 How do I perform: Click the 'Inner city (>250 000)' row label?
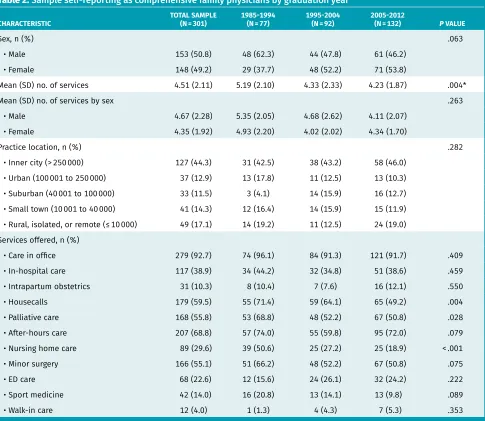pyautogui.click(x=46, y=163)
